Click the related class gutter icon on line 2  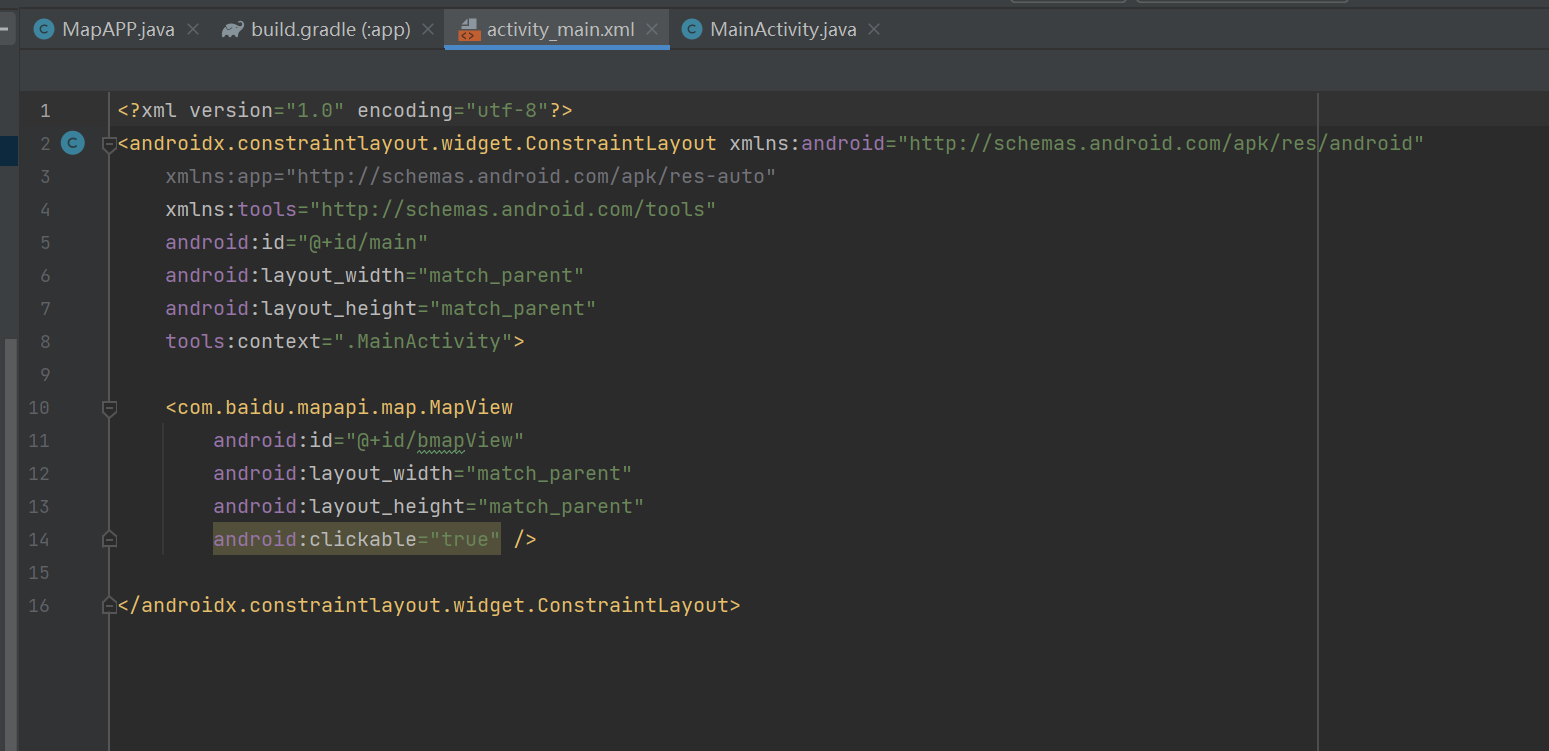click(x=72, y=143)
